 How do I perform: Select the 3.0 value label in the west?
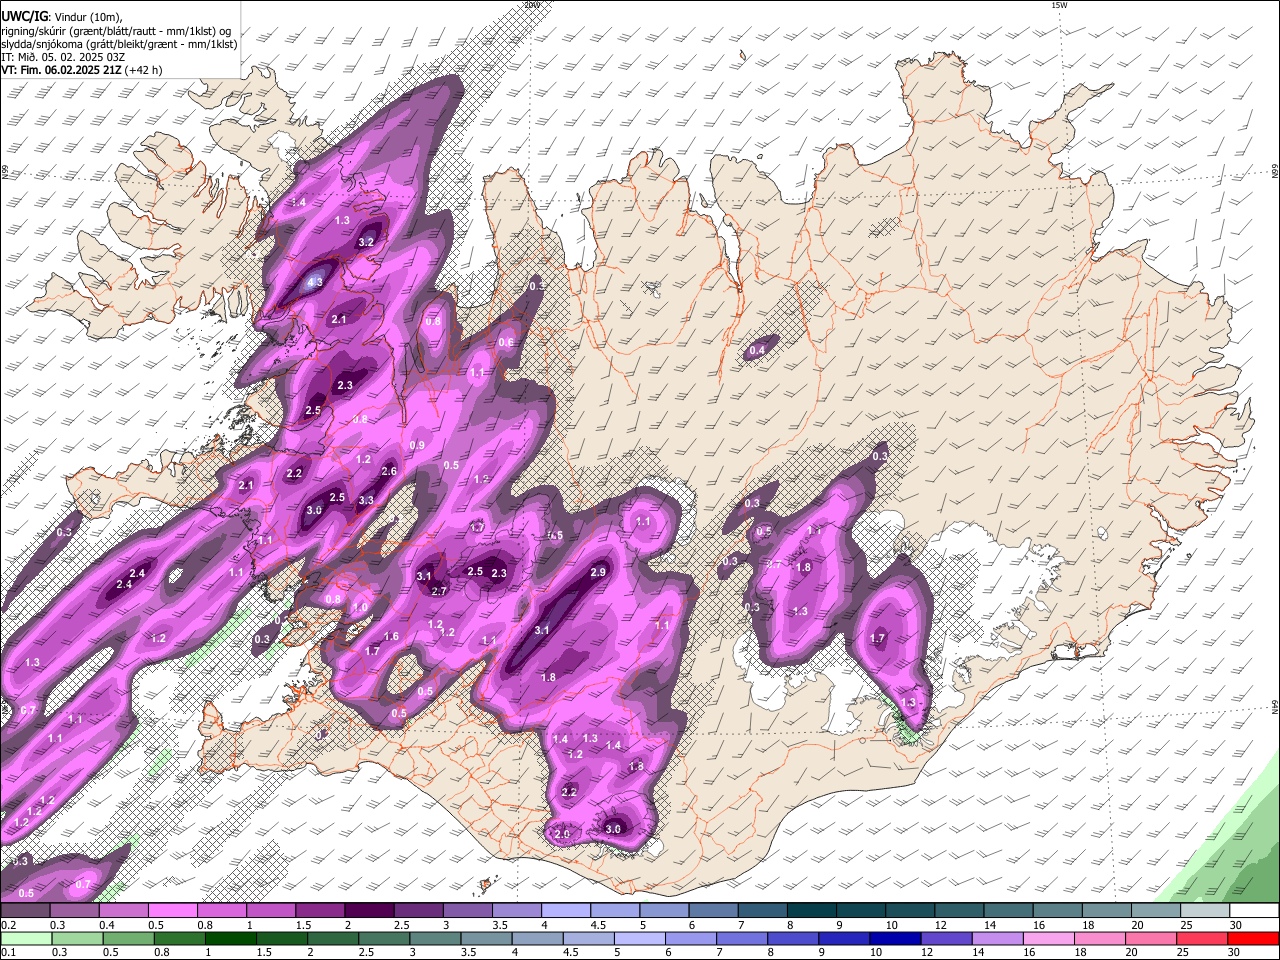[314, 510]
